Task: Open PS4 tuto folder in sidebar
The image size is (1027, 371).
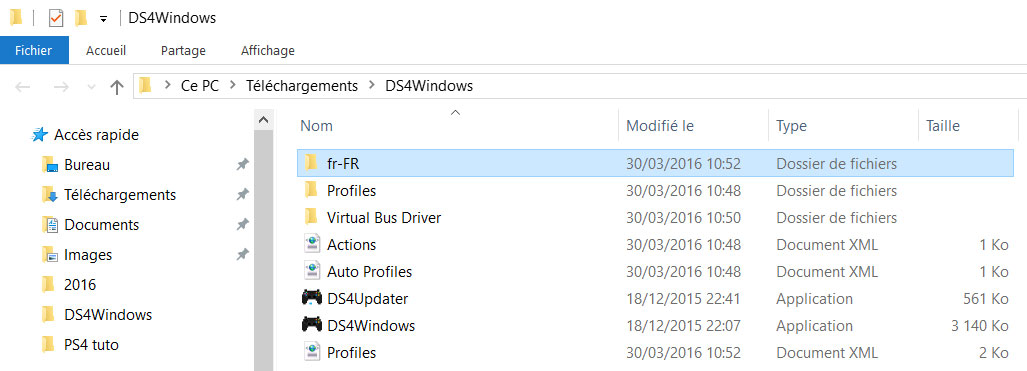Action: 91,344
